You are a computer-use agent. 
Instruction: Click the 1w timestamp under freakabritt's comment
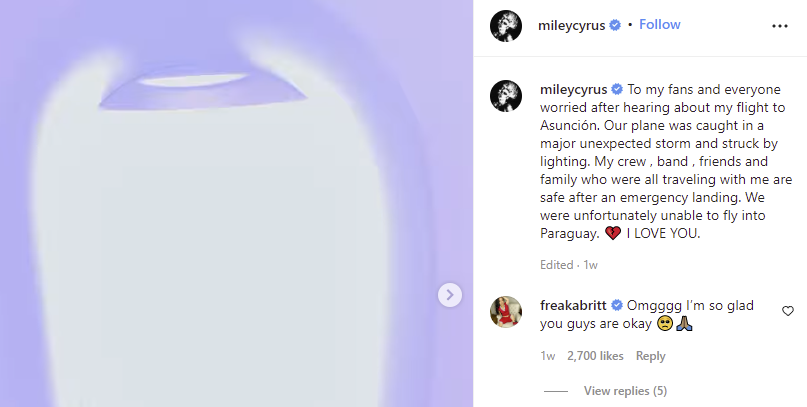pyautogui.click(x=548, y=356)
